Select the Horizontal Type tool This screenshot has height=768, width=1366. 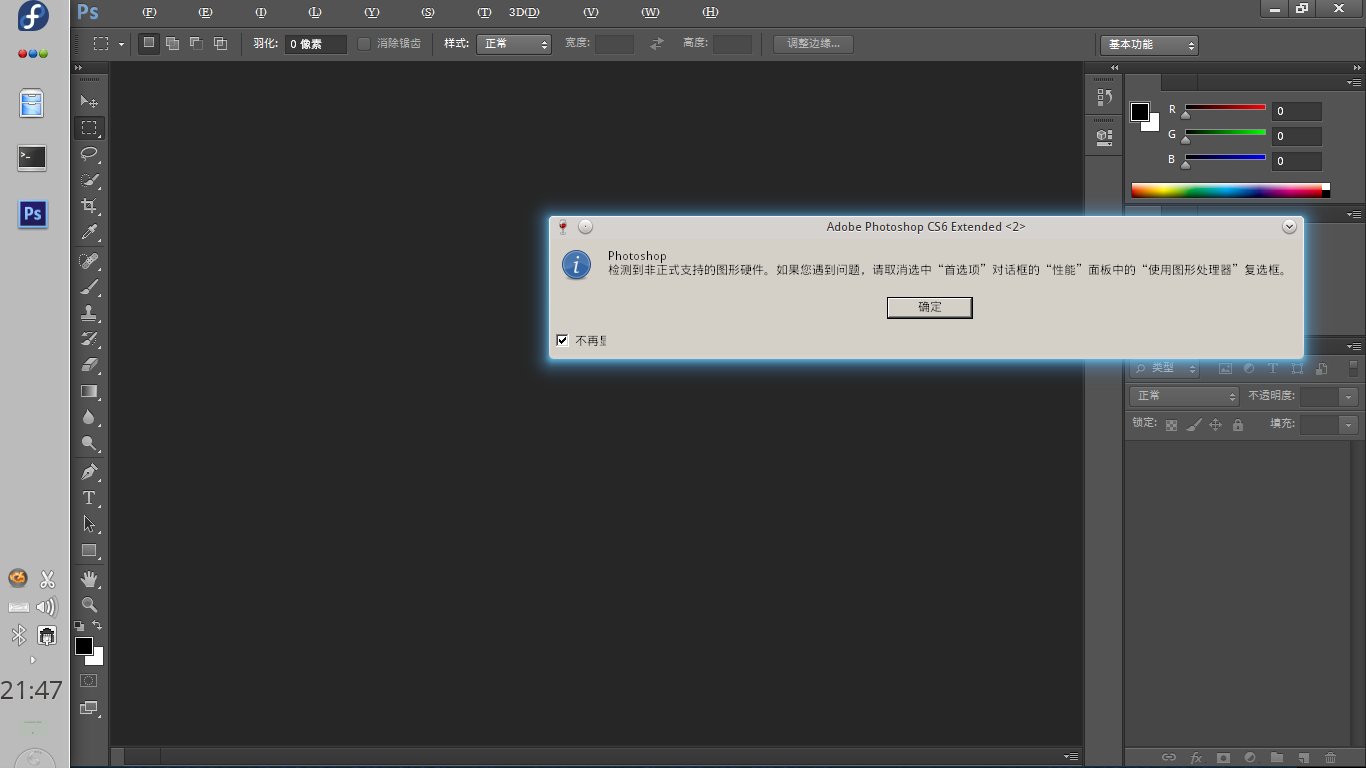tap(89, 498)
